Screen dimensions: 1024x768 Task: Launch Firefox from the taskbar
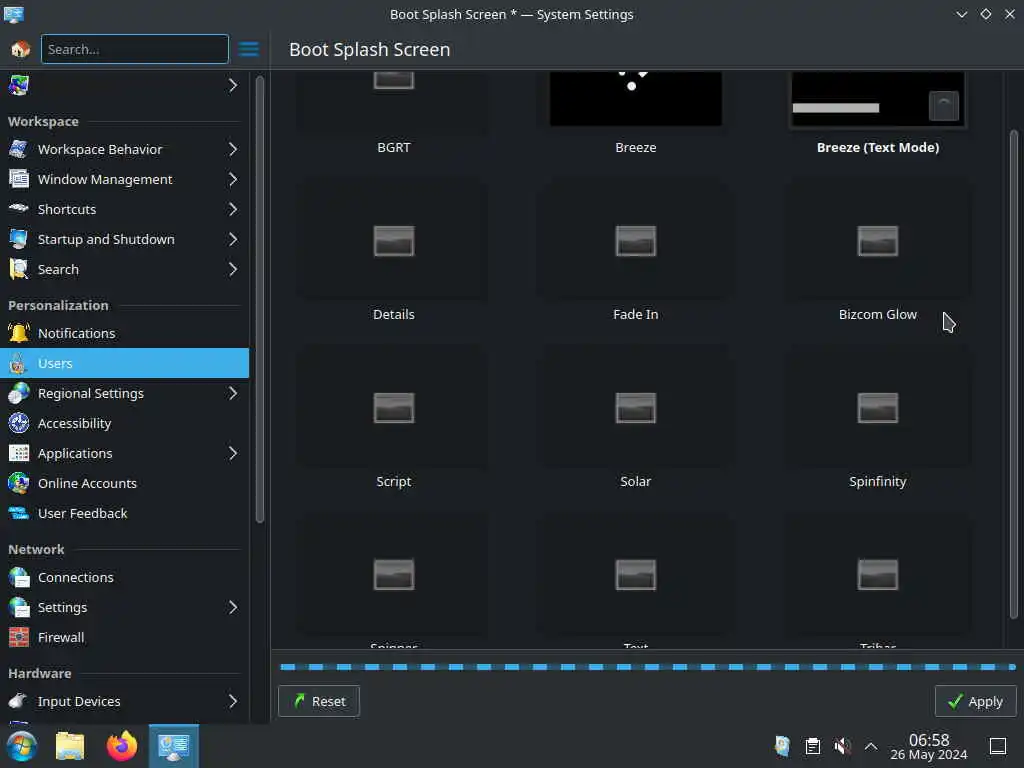(122, 746)
